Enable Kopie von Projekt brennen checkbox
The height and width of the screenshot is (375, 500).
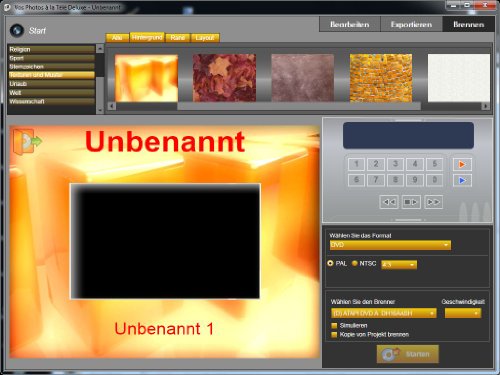click(334, 335)
